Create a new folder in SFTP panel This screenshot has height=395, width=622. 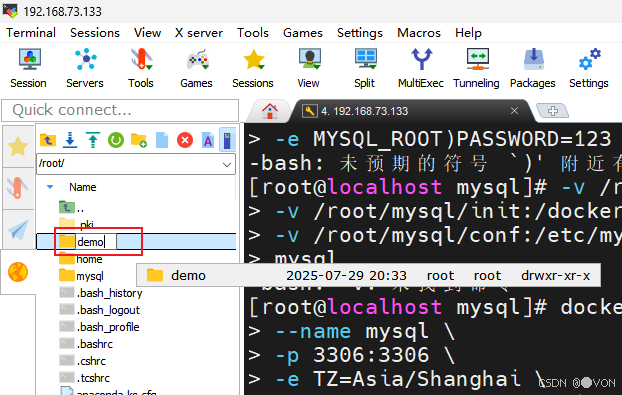(139, 140)
